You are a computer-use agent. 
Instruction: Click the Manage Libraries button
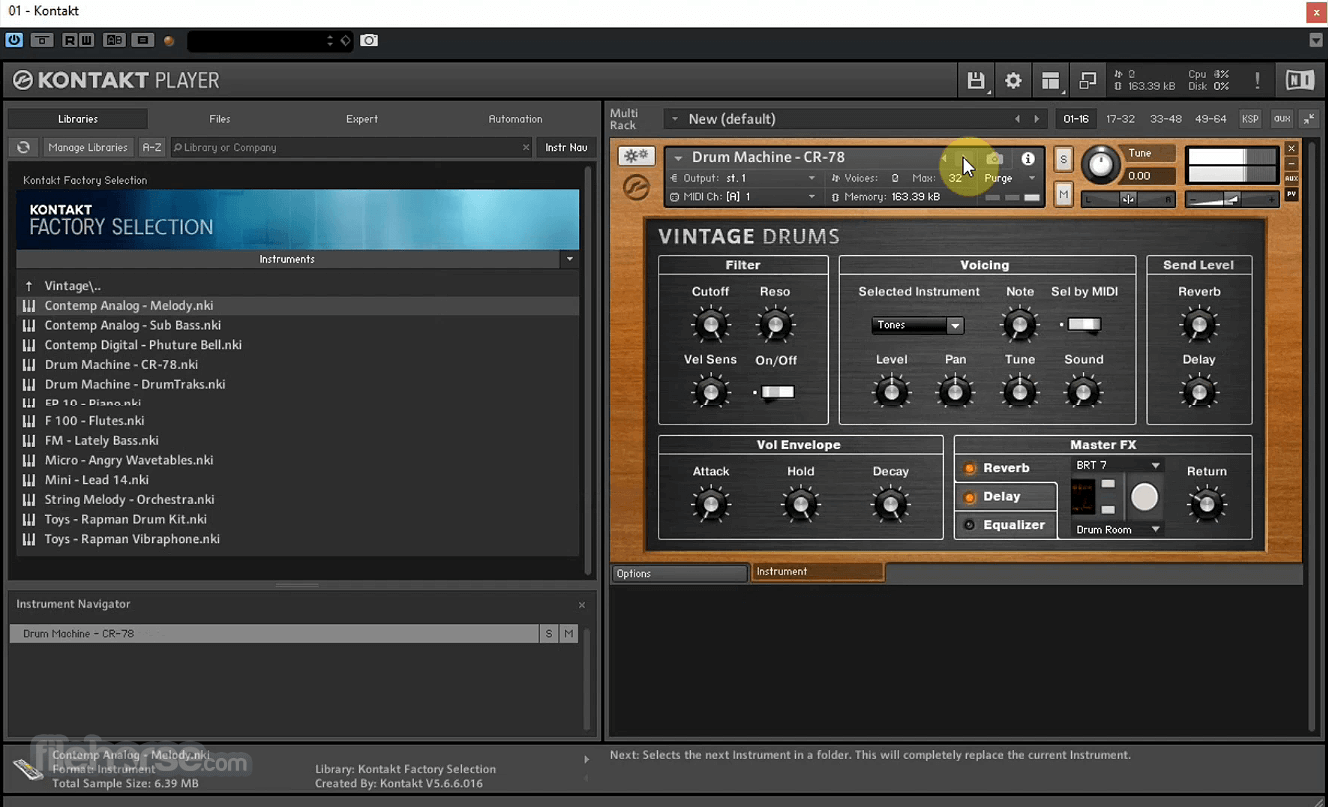pyautogui.click(x=88, y=147)
